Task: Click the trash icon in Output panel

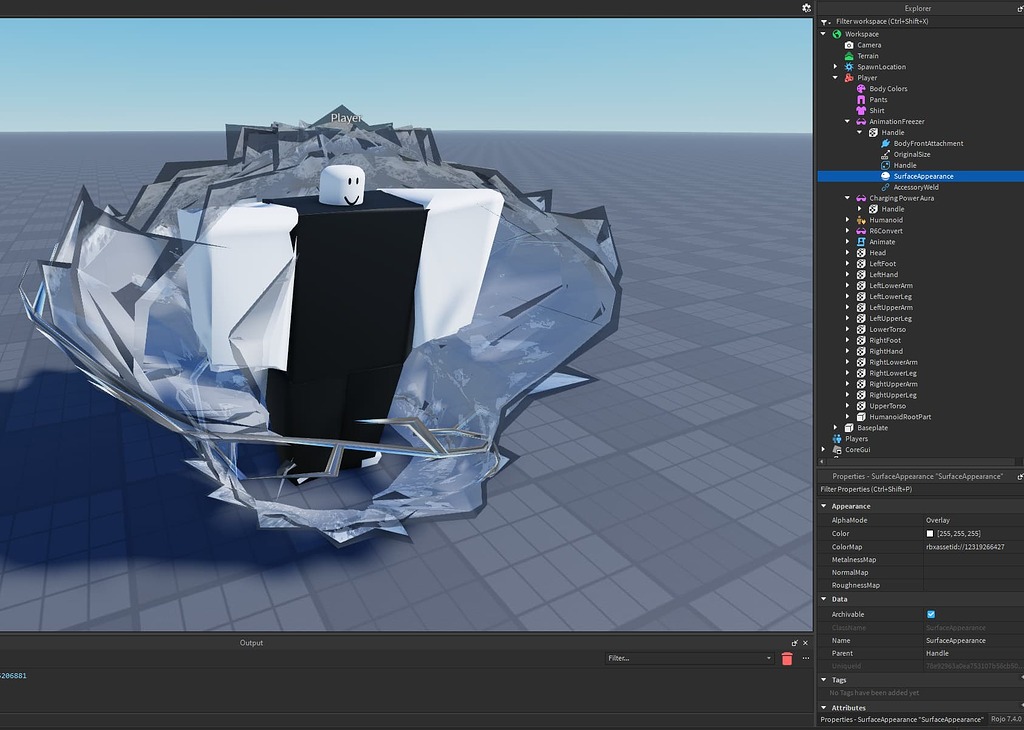Action: click(786, 658)
